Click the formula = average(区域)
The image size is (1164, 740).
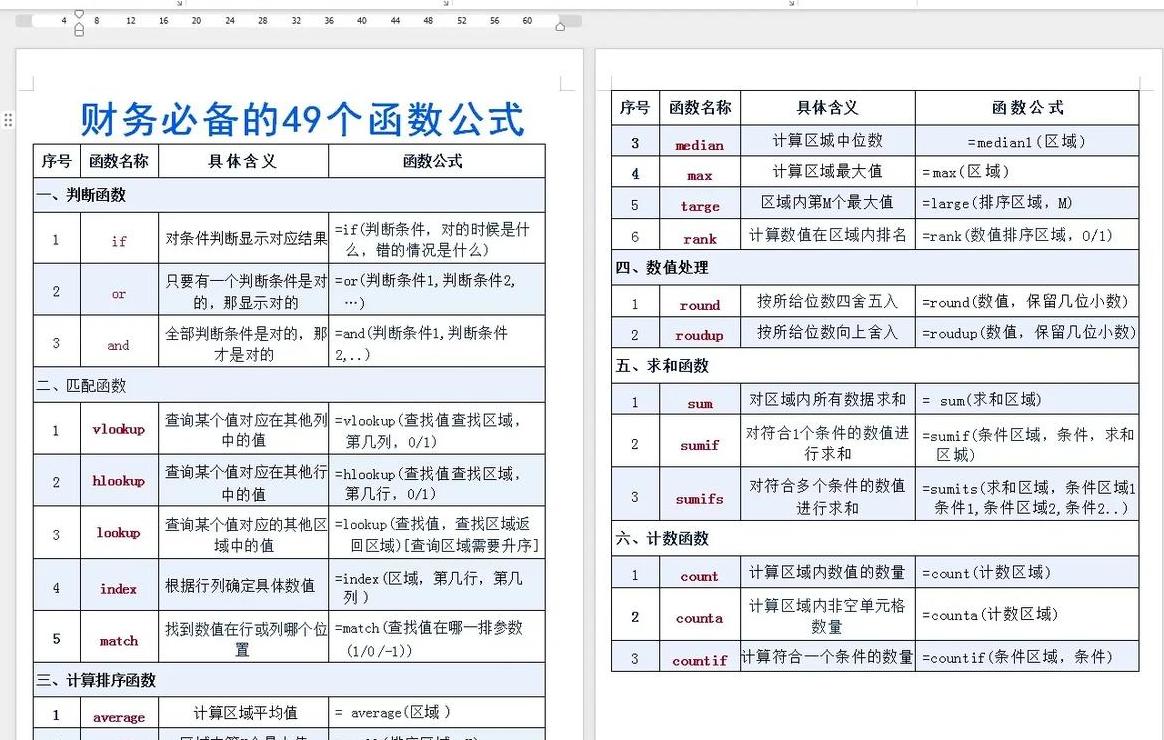(393, 713)
